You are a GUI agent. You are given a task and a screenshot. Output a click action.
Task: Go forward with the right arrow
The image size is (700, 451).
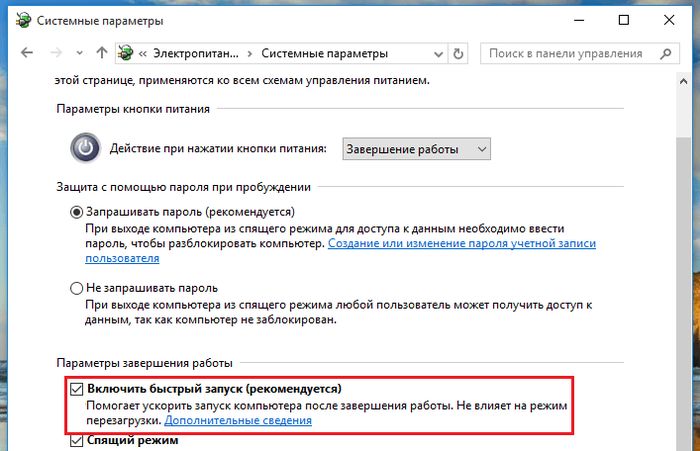coord(54,53)
